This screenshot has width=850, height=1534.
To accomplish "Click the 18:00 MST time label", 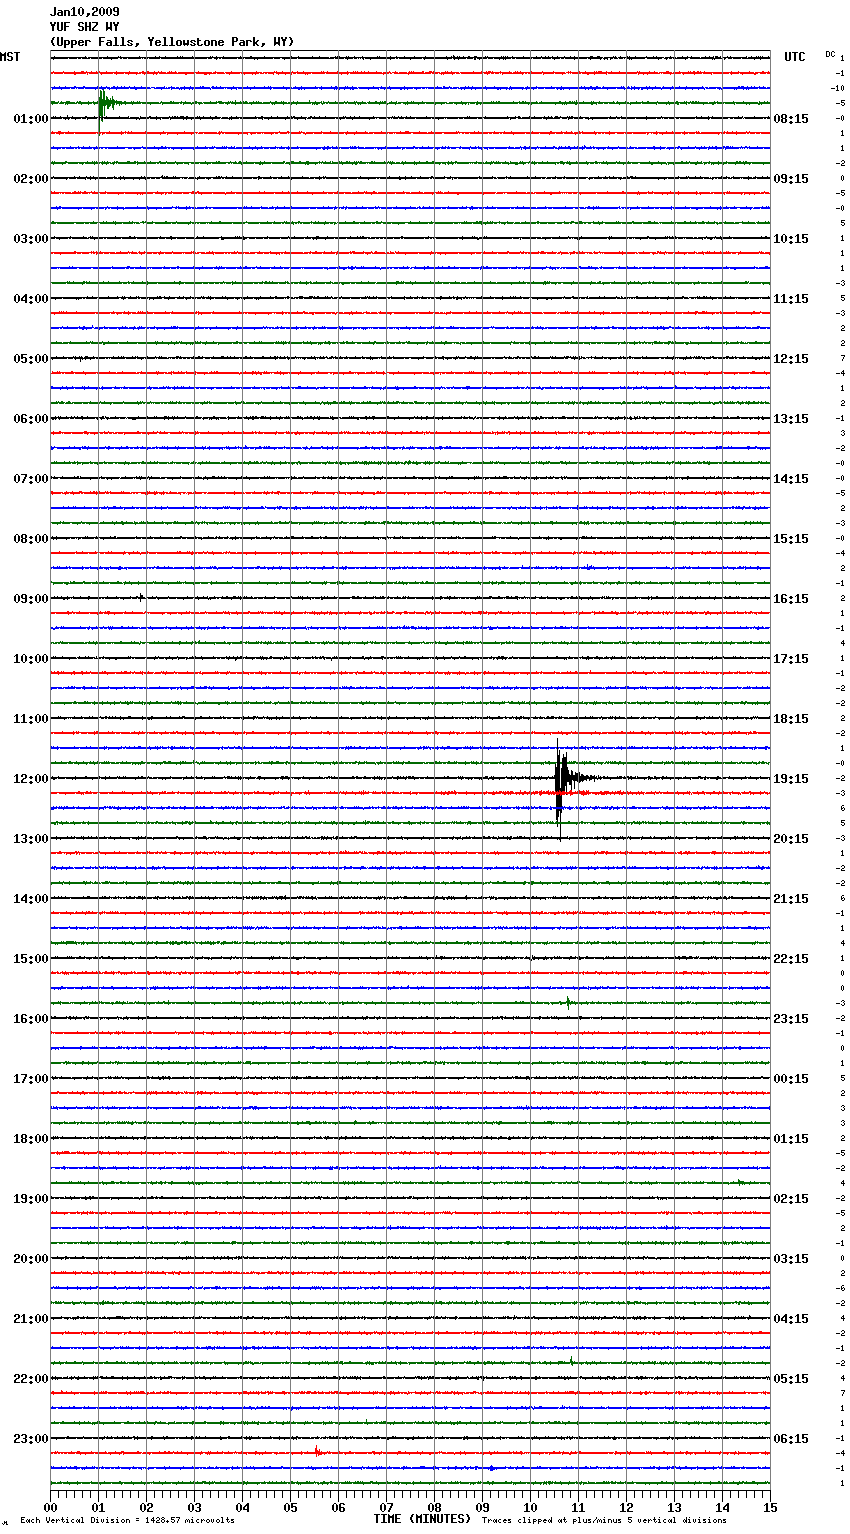I will (x=31, y=1139).
